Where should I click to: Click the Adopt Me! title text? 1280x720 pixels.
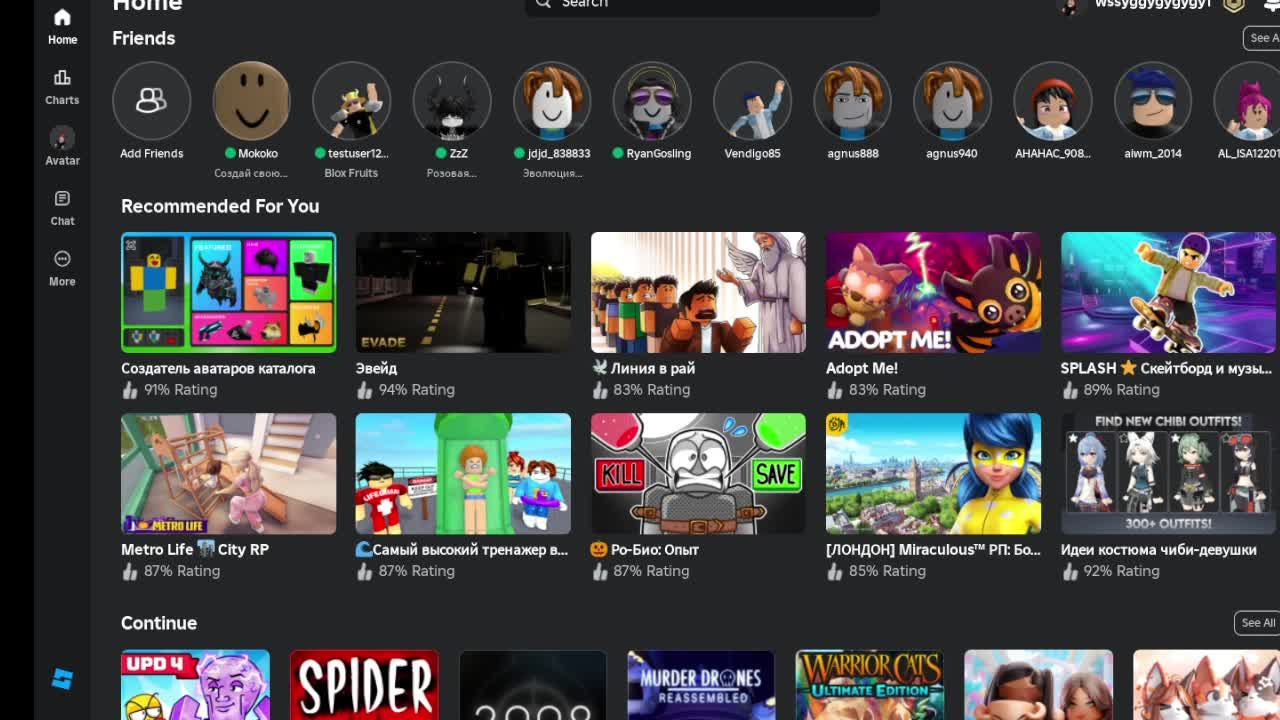pos(862,368)
